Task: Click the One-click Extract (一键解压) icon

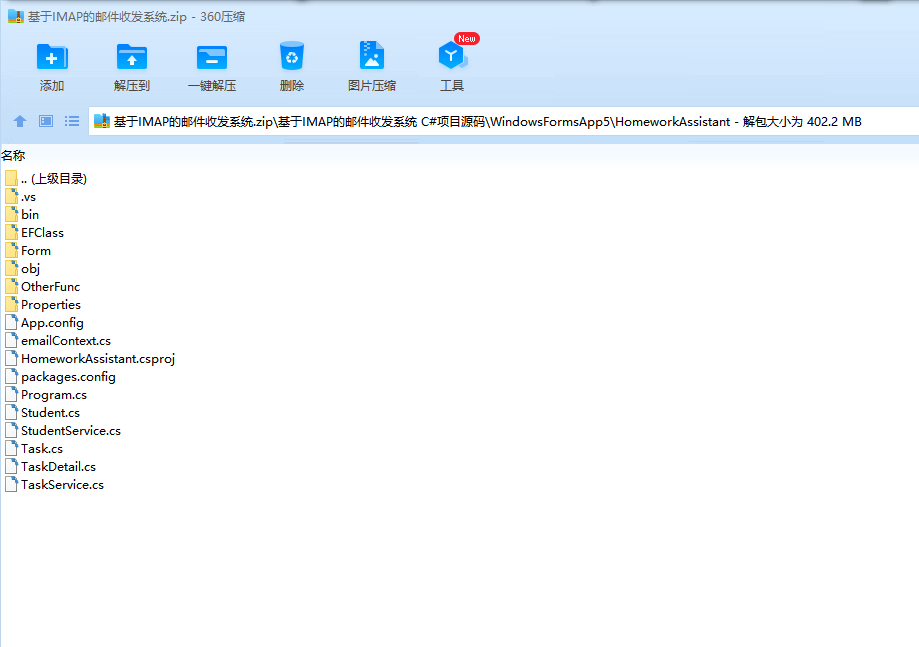Action: (x=212, y=57)
